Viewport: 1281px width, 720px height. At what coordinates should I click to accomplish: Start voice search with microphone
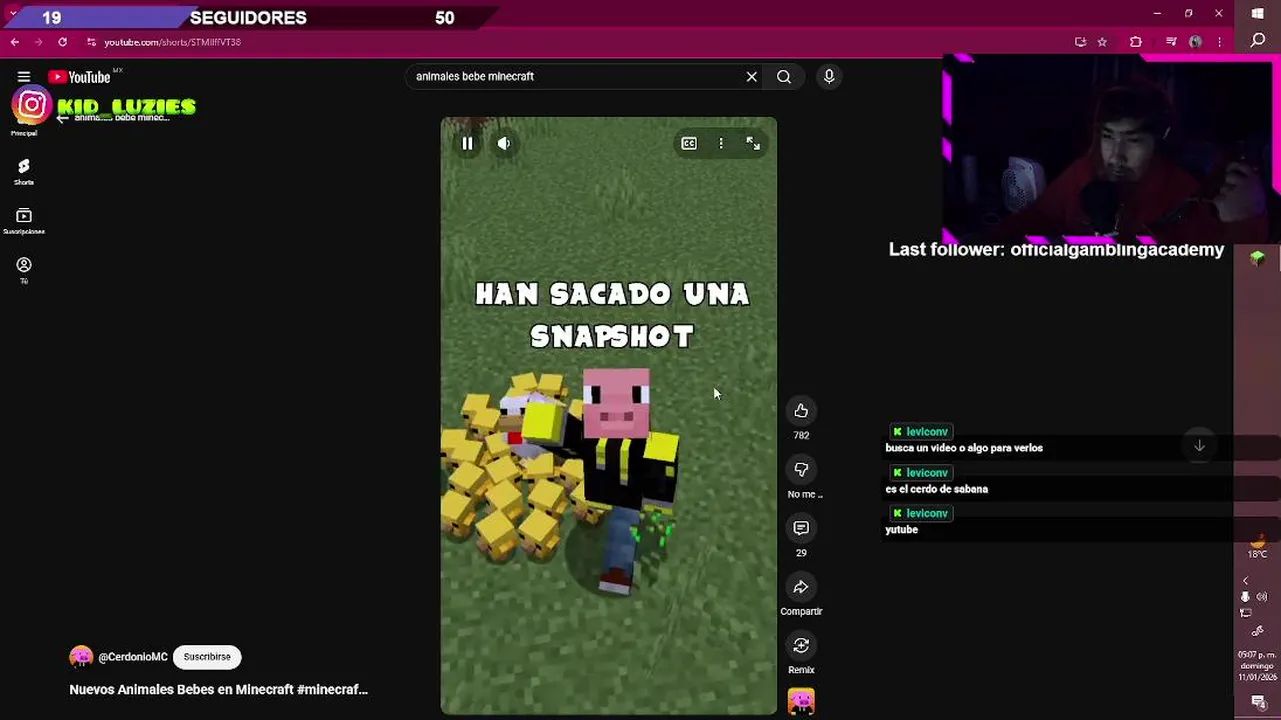click(x=829, y=76)
